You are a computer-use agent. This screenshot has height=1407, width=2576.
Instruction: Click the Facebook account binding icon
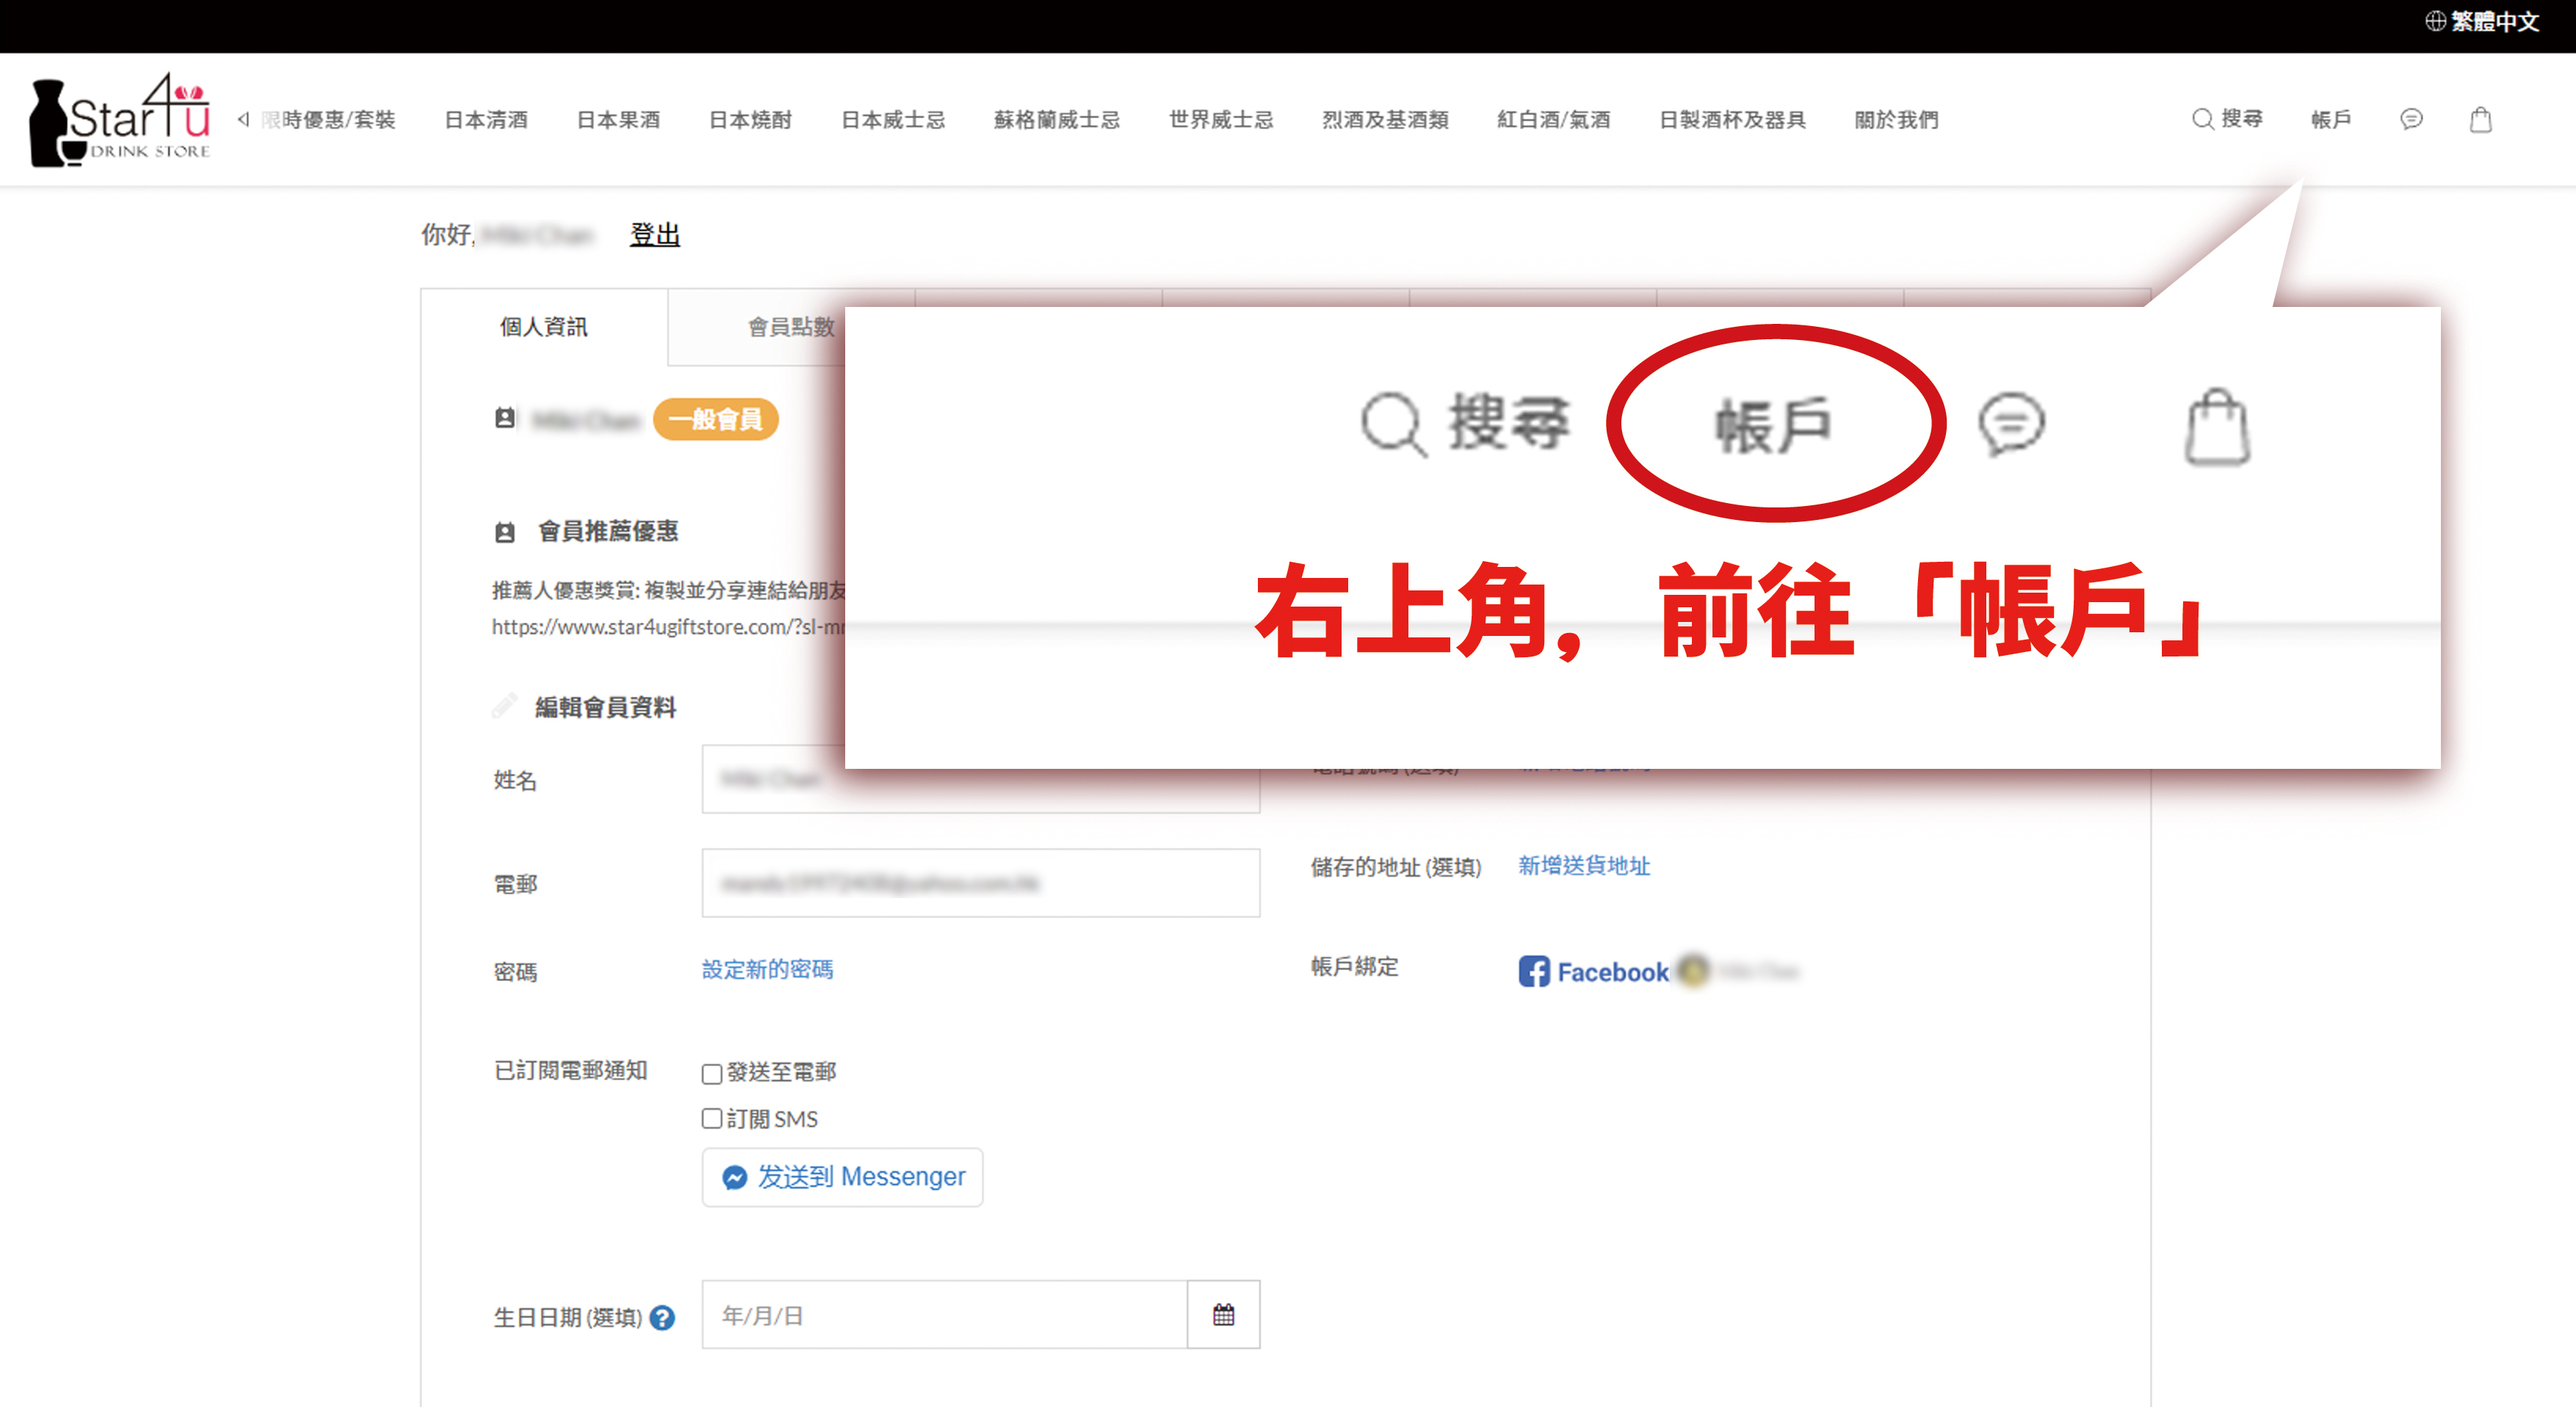tap(1533, 971)
